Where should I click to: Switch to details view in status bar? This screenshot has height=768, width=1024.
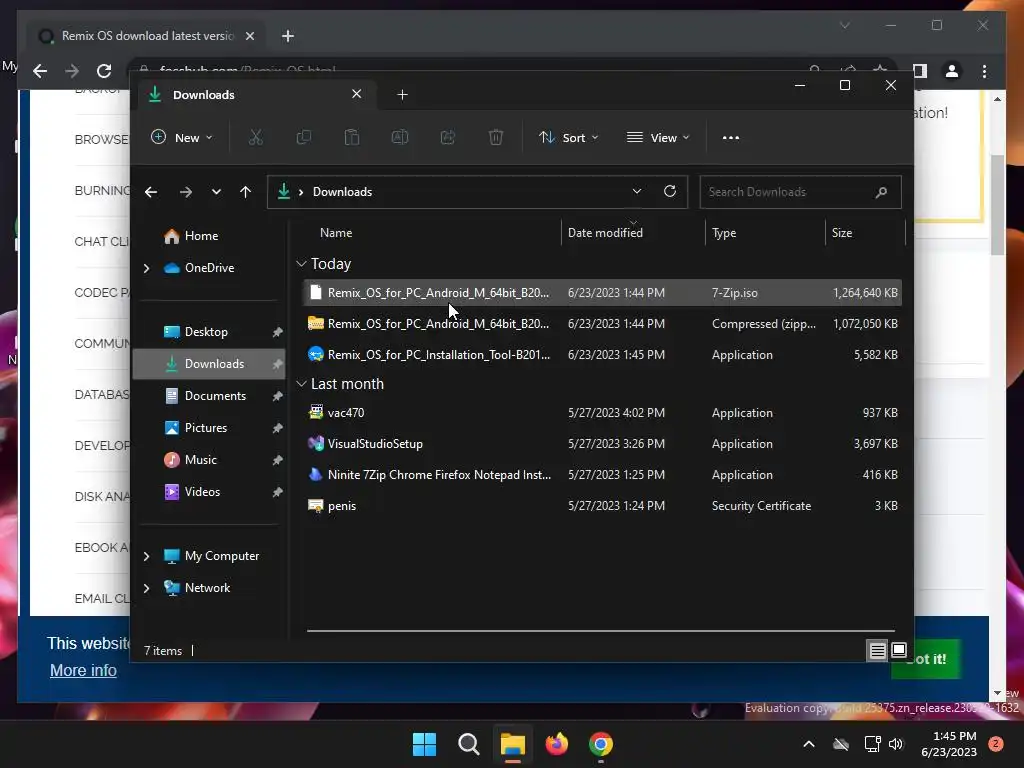pos(878,650)
